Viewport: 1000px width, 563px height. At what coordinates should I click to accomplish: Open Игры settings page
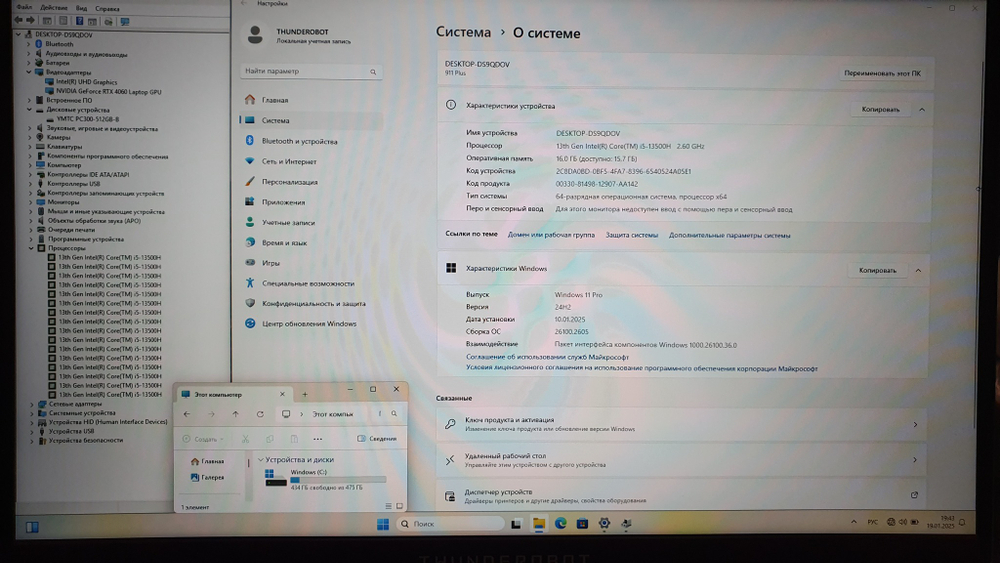(271, 263)
